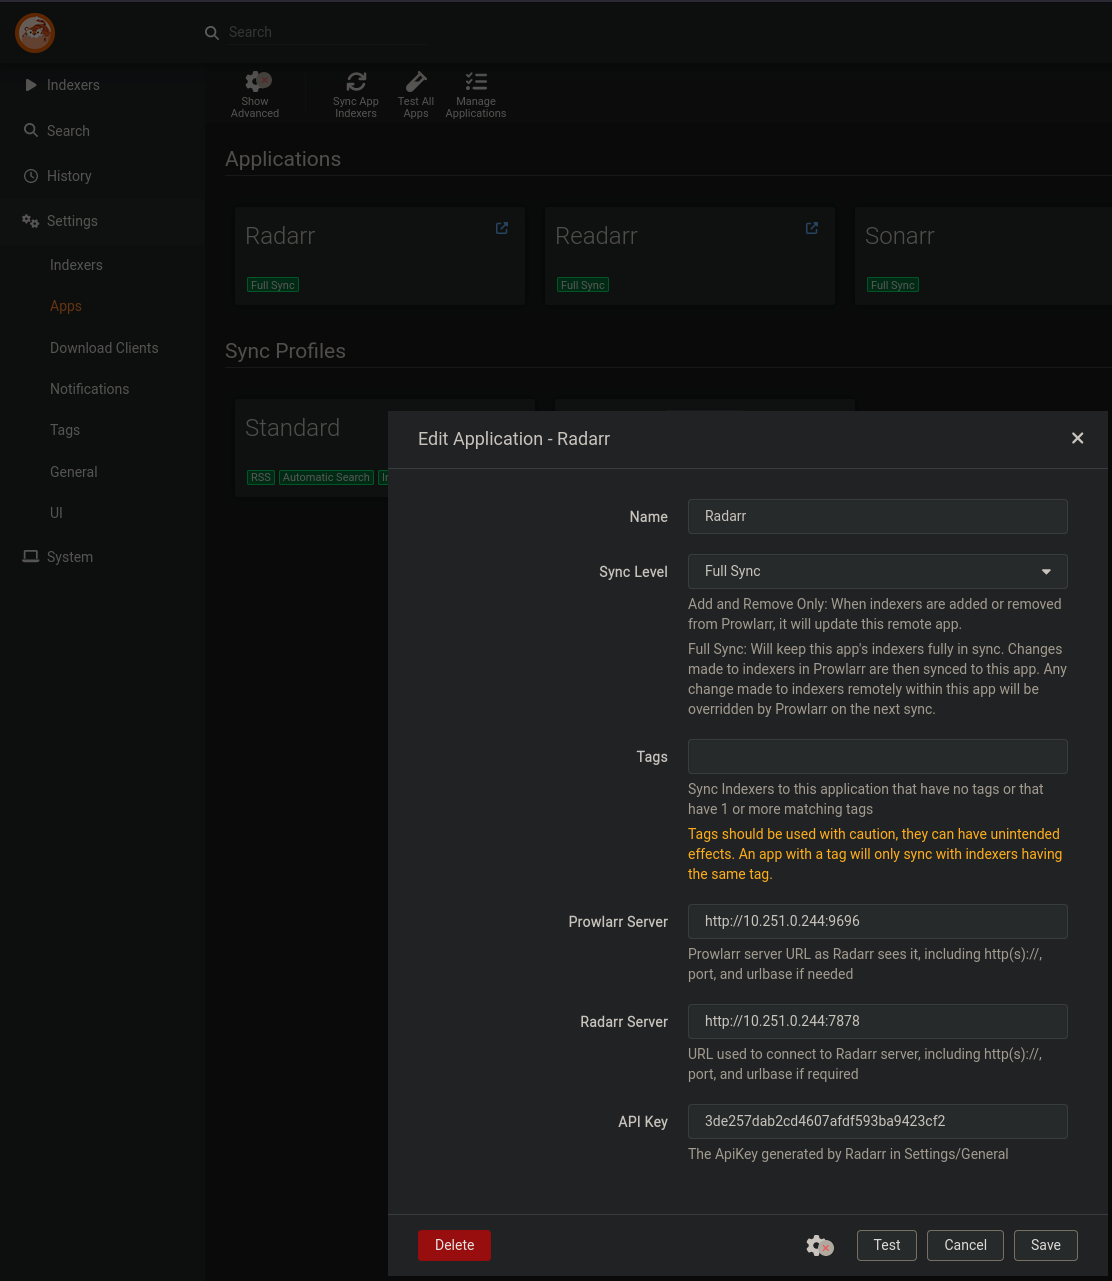Click the Cancel button
Viewport: 1112px width, 1281px height.
click(965, 1245)
